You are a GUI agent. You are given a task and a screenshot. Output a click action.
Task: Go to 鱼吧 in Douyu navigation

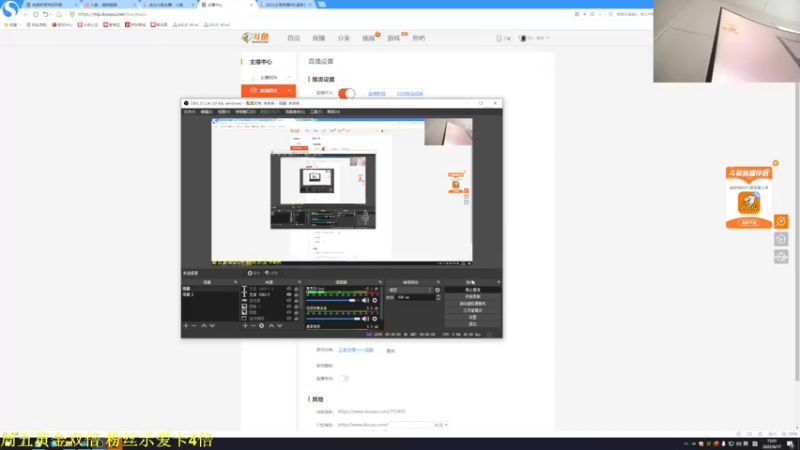[418, 38]
